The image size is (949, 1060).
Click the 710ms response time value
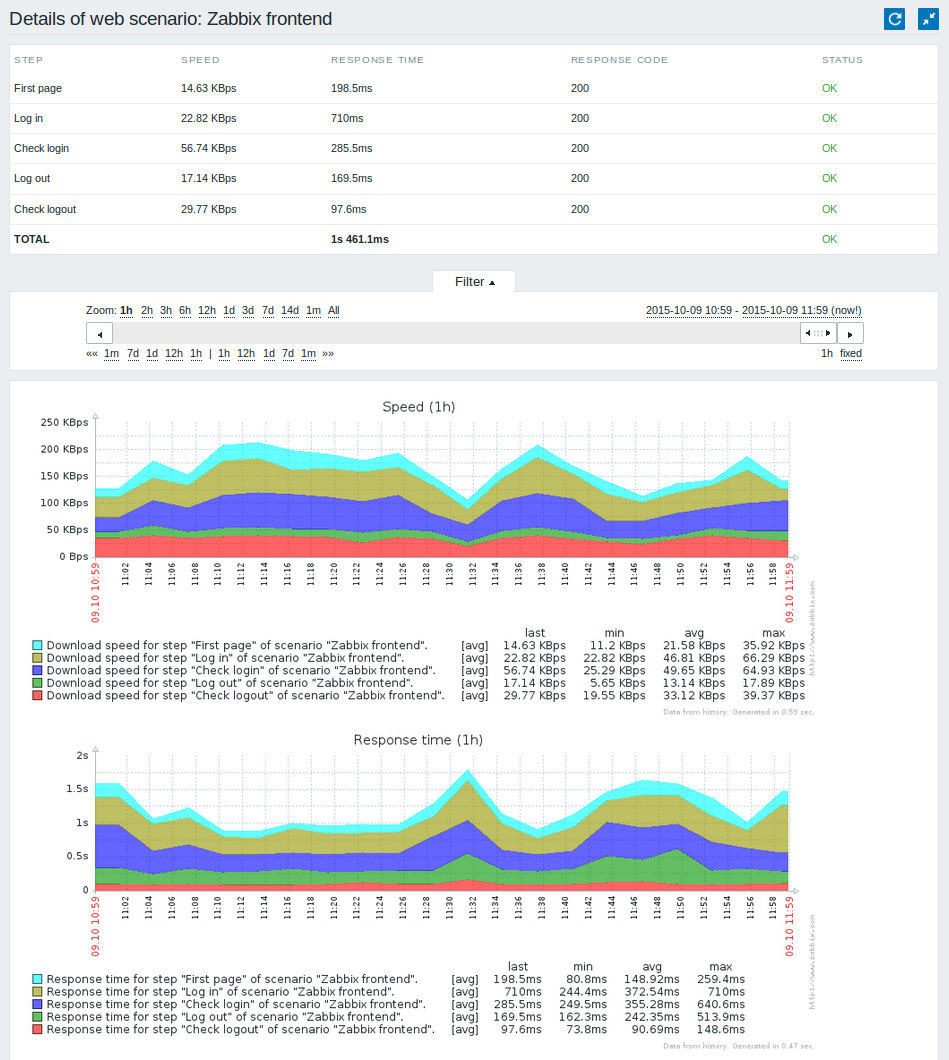[x=347, y=118]
